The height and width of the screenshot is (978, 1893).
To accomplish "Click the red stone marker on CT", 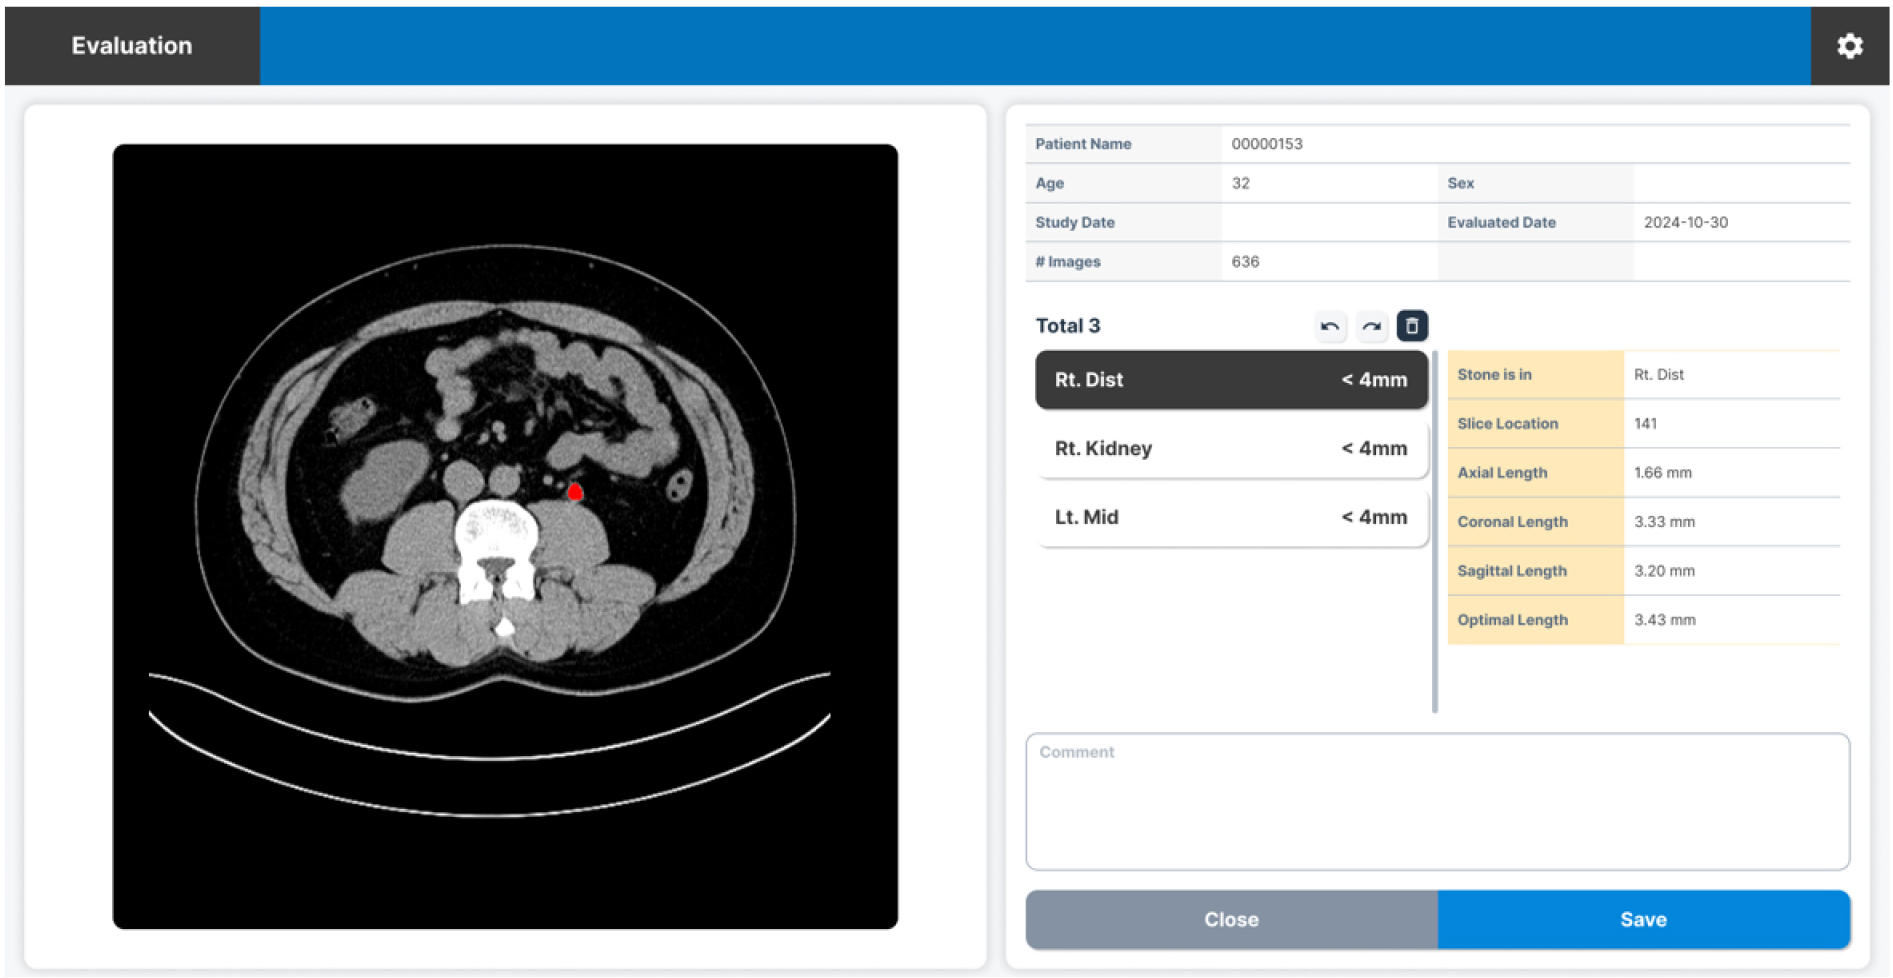I will pos(575,491).
